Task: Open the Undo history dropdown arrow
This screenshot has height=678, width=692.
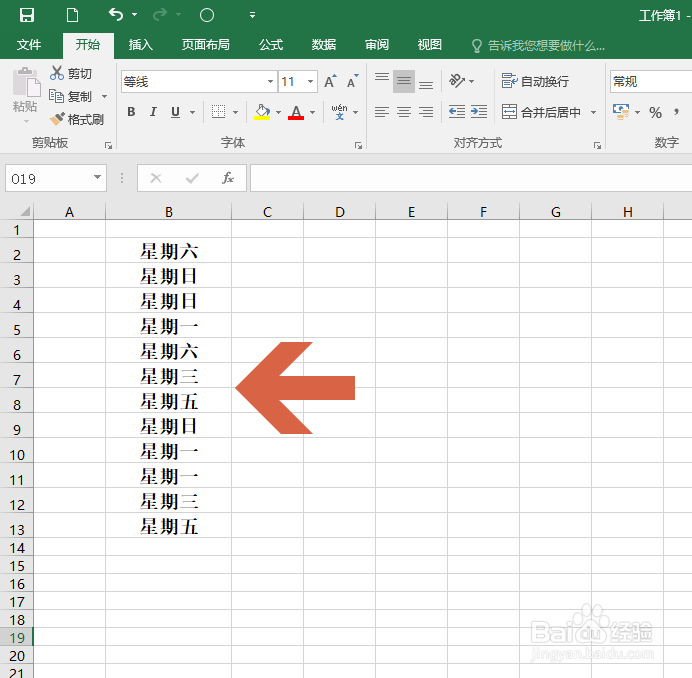Action: 135,15
